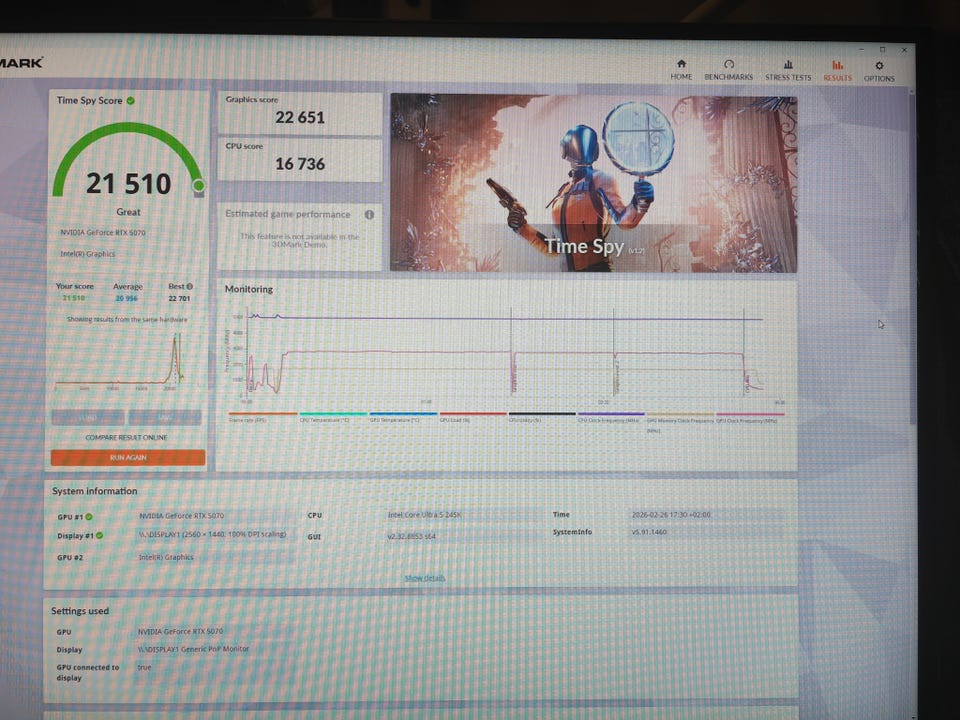Click the Best score value 22 701
Viewport: 960px width, 720px height.
179,298
